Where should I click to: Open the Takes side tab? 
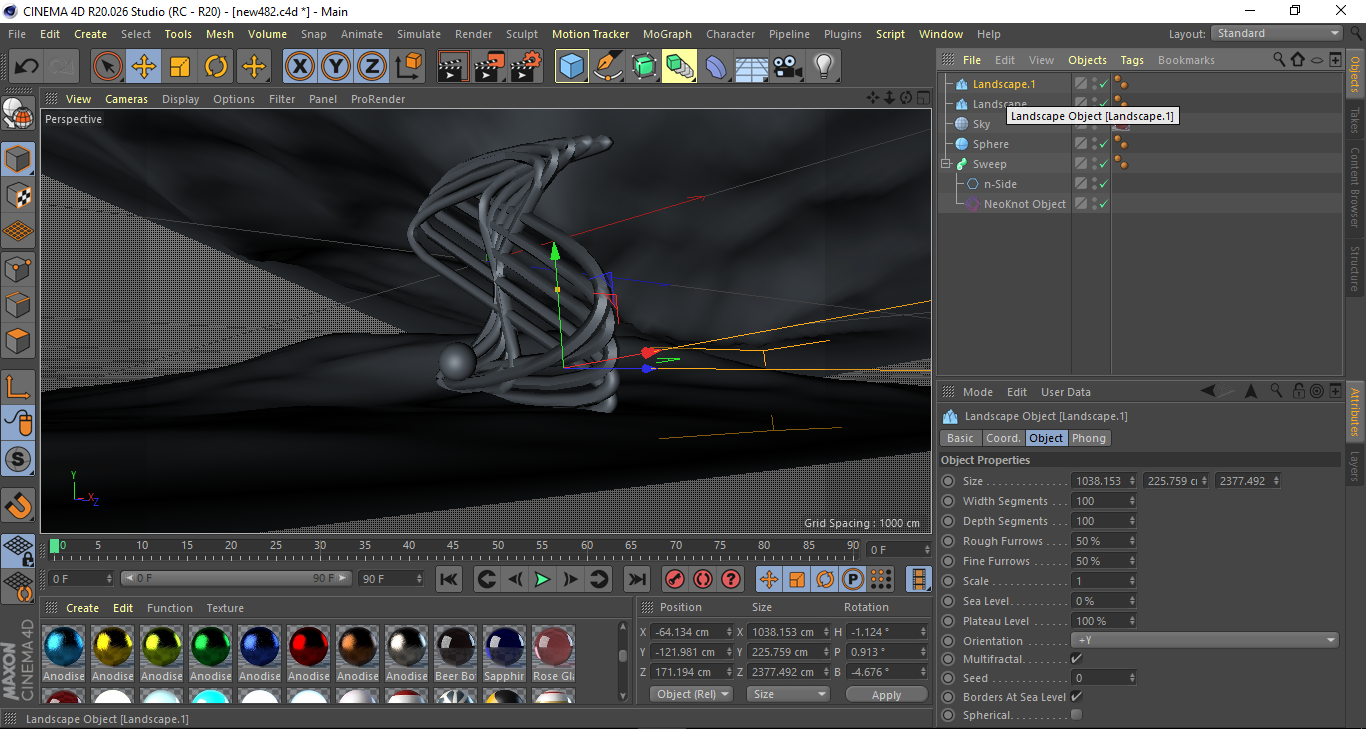(1355, 121)
